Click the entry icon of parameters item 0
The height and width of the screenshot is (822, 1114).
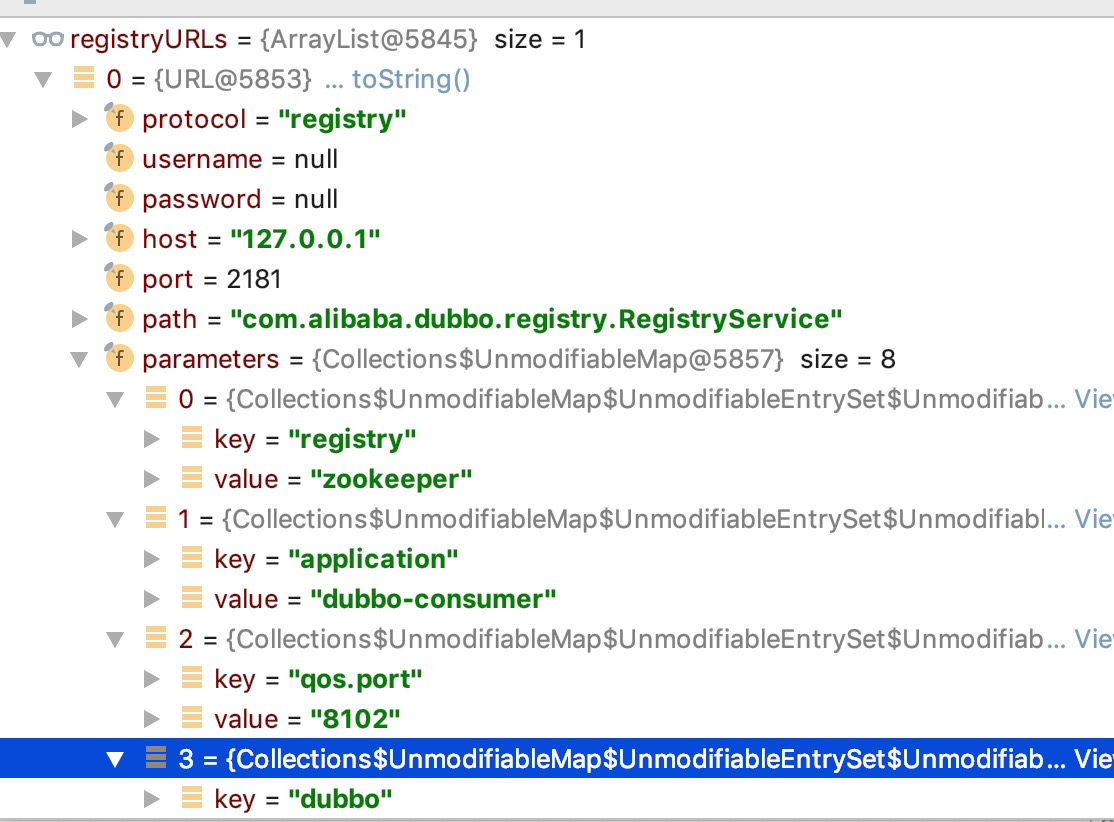(156, 398)
